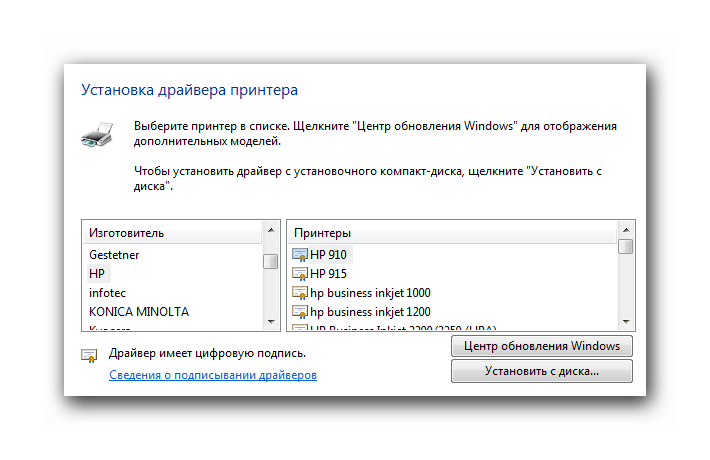Click the certificate icon beside HP 915

(300, 274)
